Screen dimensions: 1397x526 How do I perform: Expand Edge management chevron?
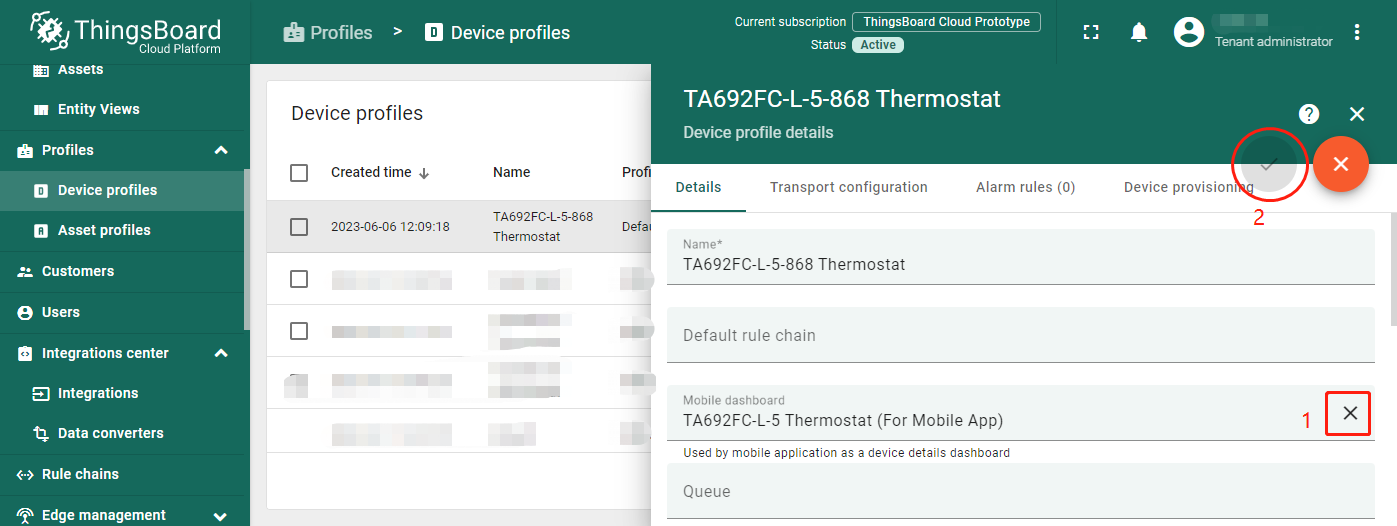pos(221,516)
